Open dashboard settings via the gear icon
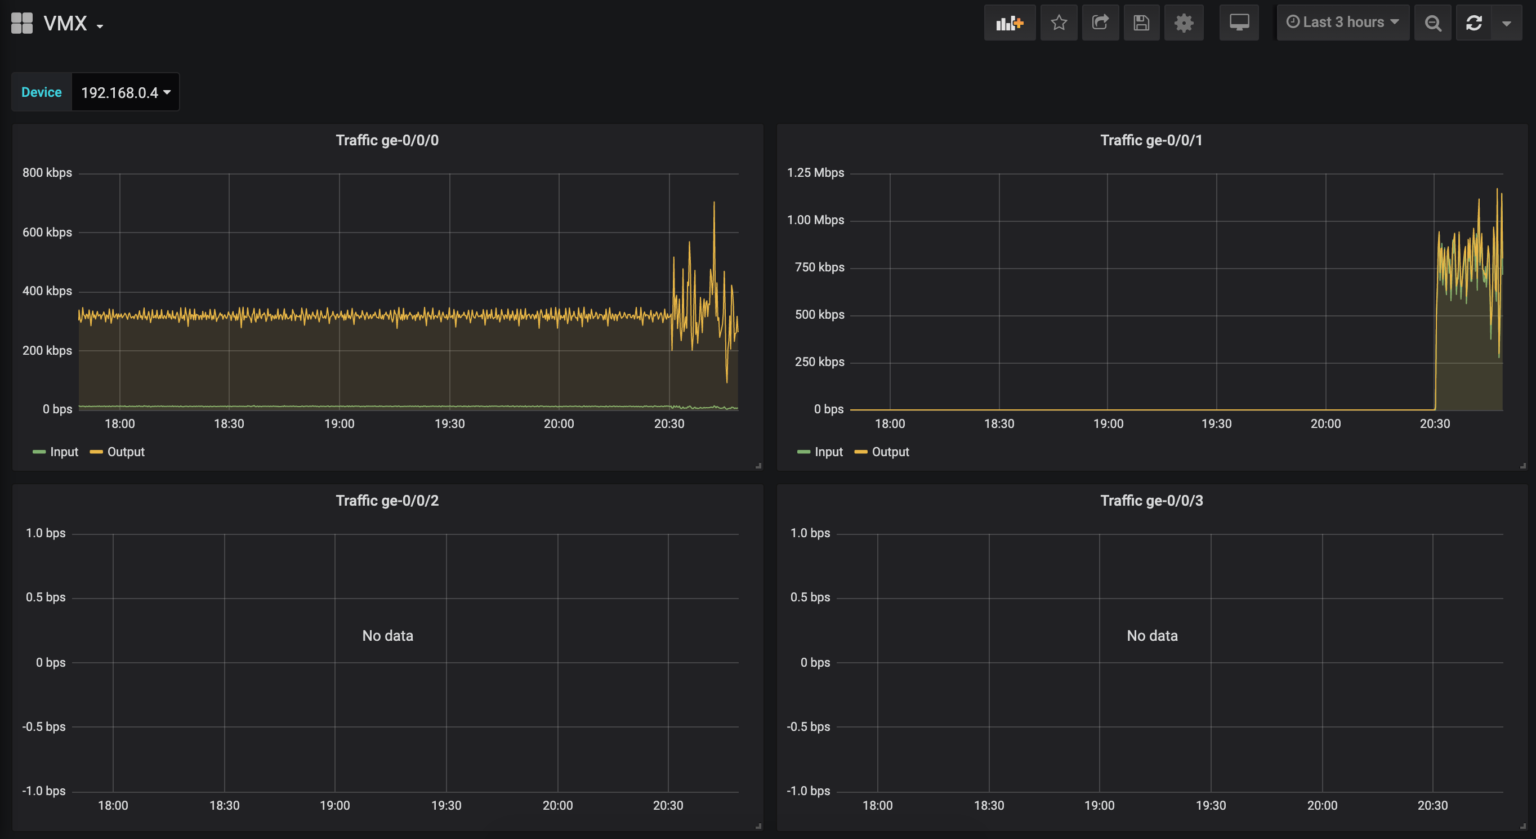The height and width of the screenshot is (839, 1536). click(1184, 22)
